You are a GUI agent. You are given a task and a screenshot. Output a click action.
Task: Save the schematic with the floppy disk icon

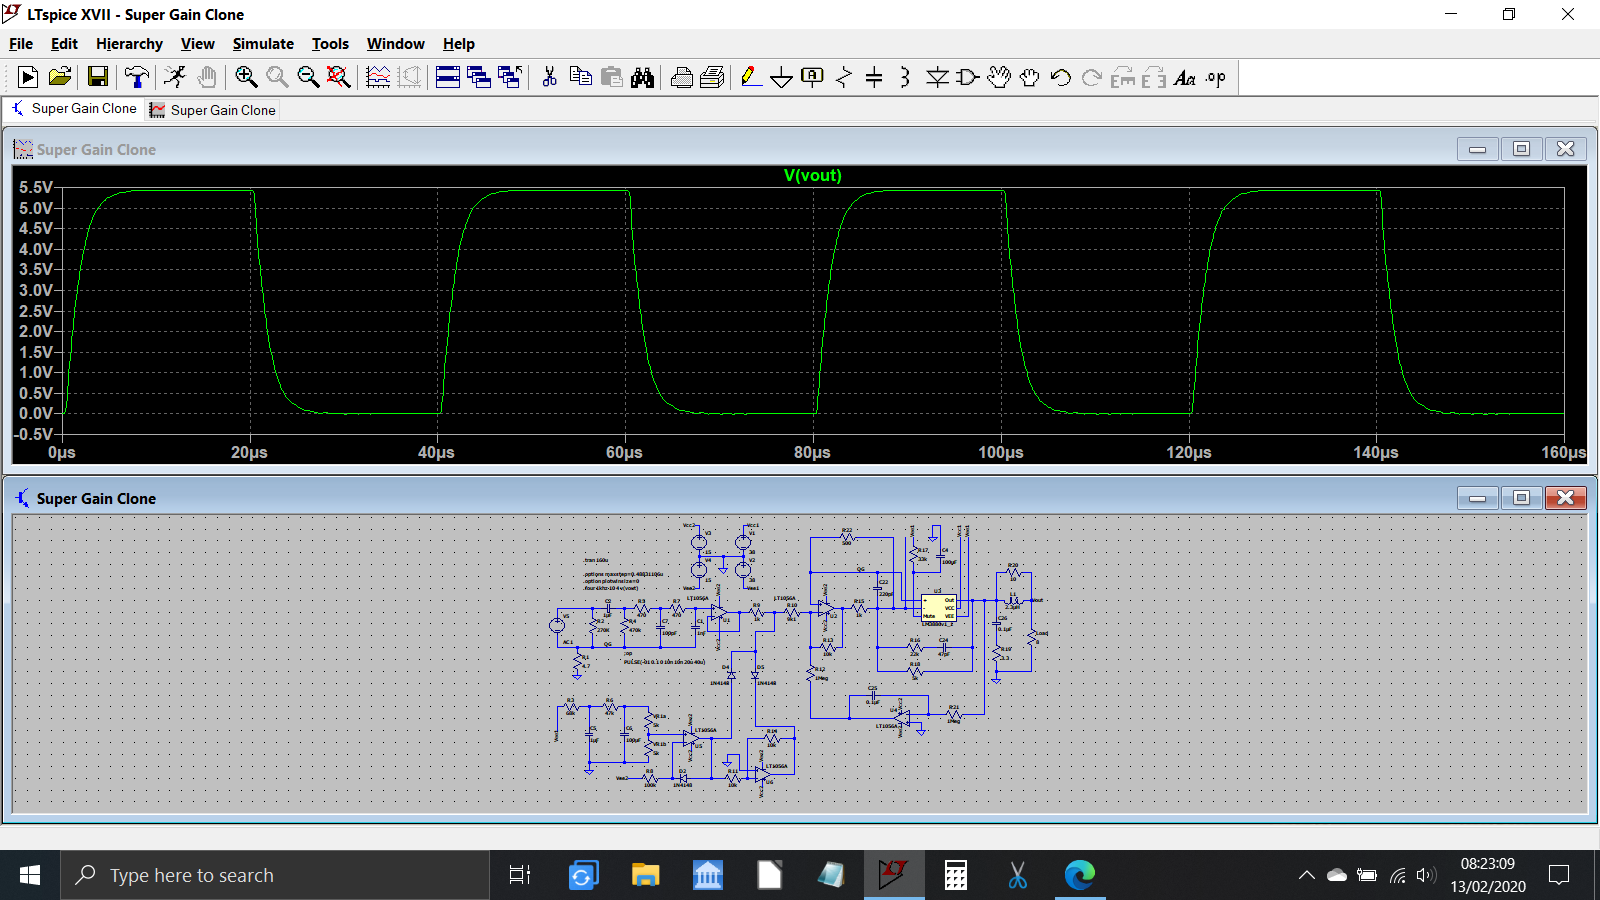(98, 77)
